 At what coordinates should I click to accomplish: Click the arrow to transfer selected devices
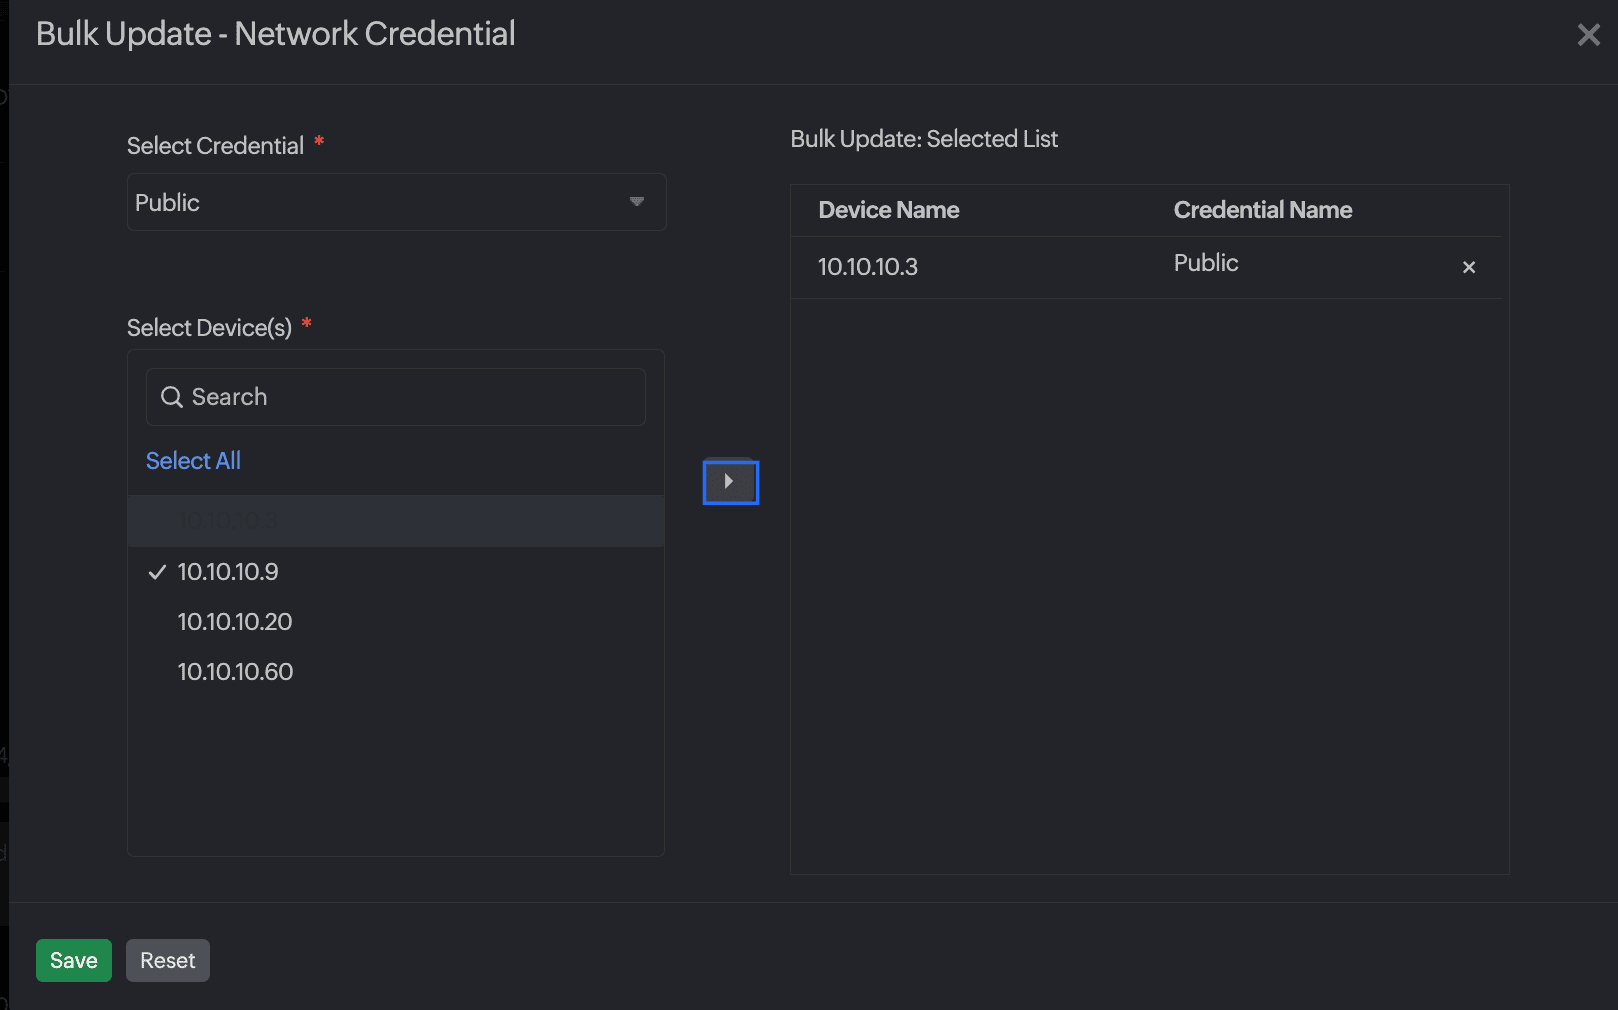[730, 482]
